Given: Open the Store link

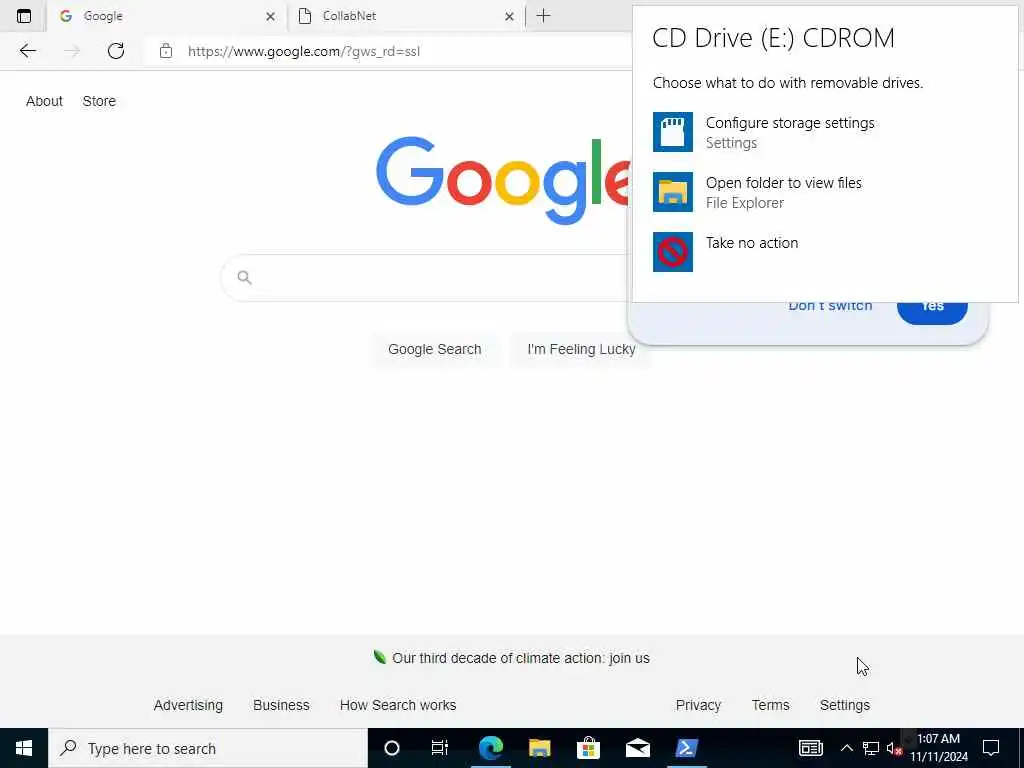Looking at the screenshot, I should [x=99, y=101].
